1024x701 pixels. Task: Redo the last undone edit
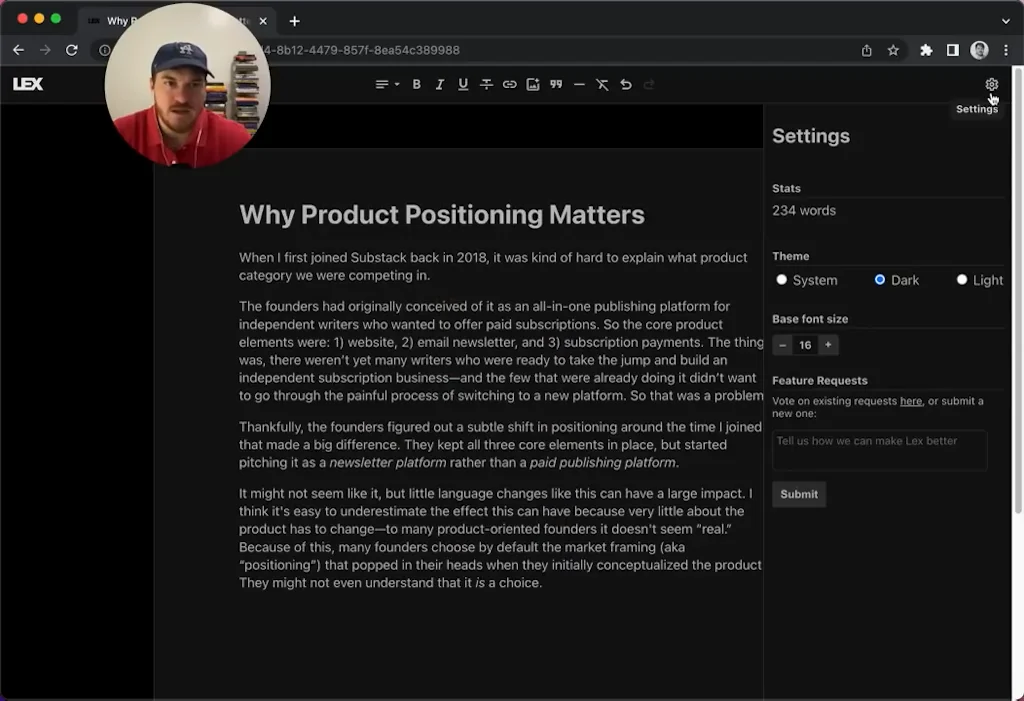coord(648,84)
